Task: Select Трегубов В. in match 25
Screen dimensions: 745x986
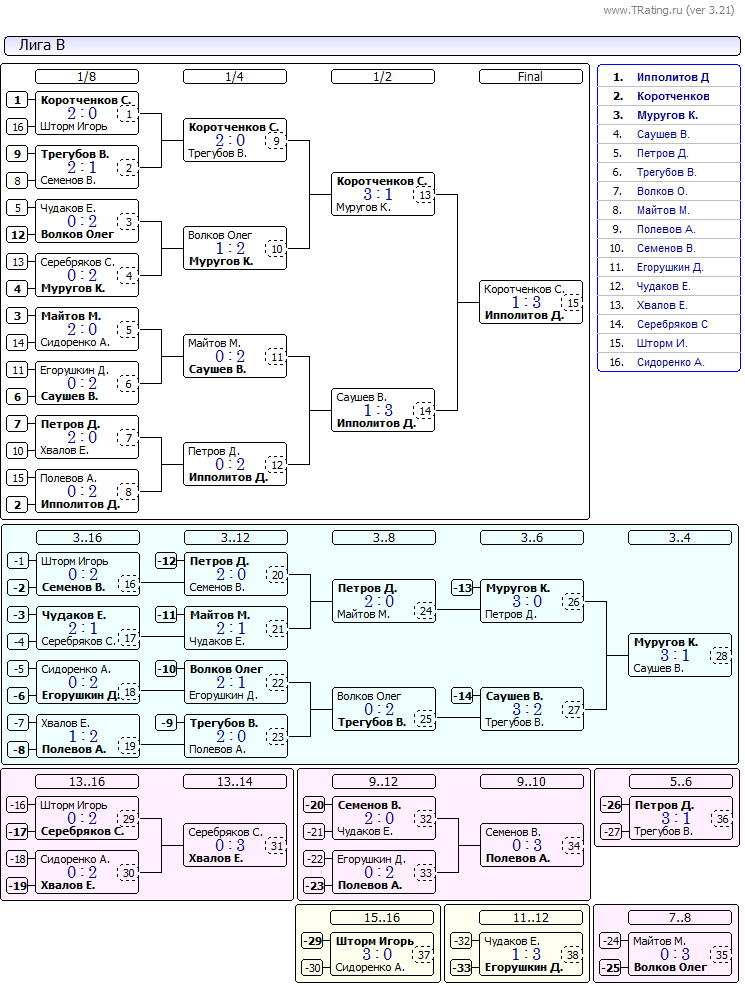Action: click(372, 723)
